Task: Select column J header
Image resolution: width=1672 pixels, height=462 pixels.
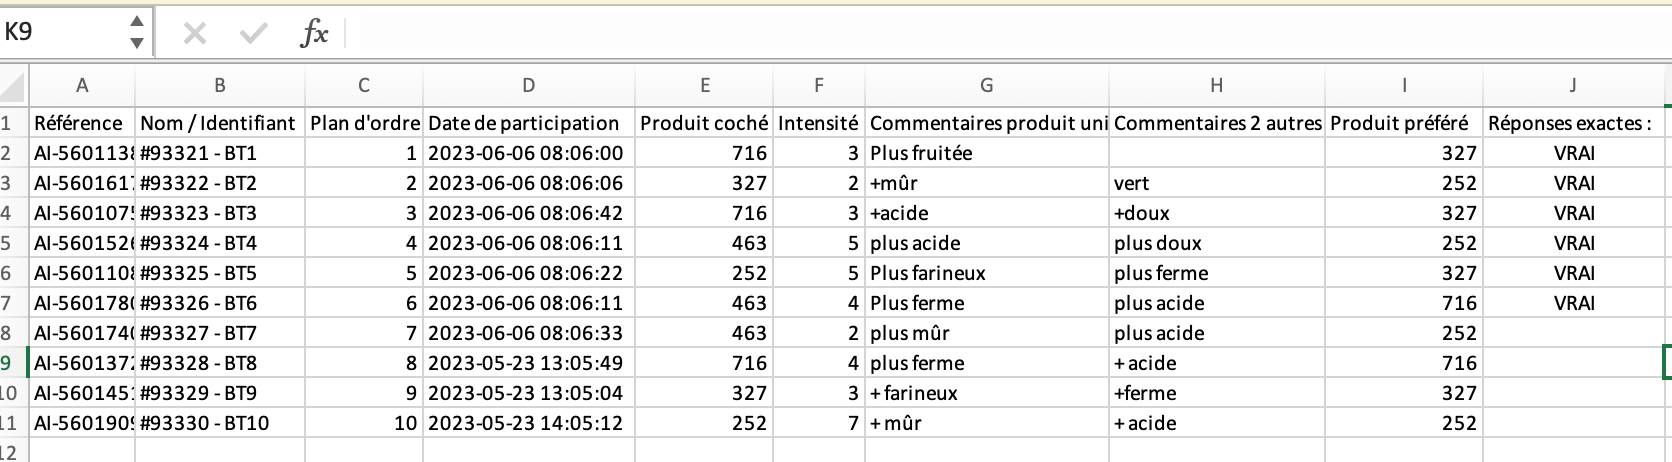Action: (x=1573, y=86)
